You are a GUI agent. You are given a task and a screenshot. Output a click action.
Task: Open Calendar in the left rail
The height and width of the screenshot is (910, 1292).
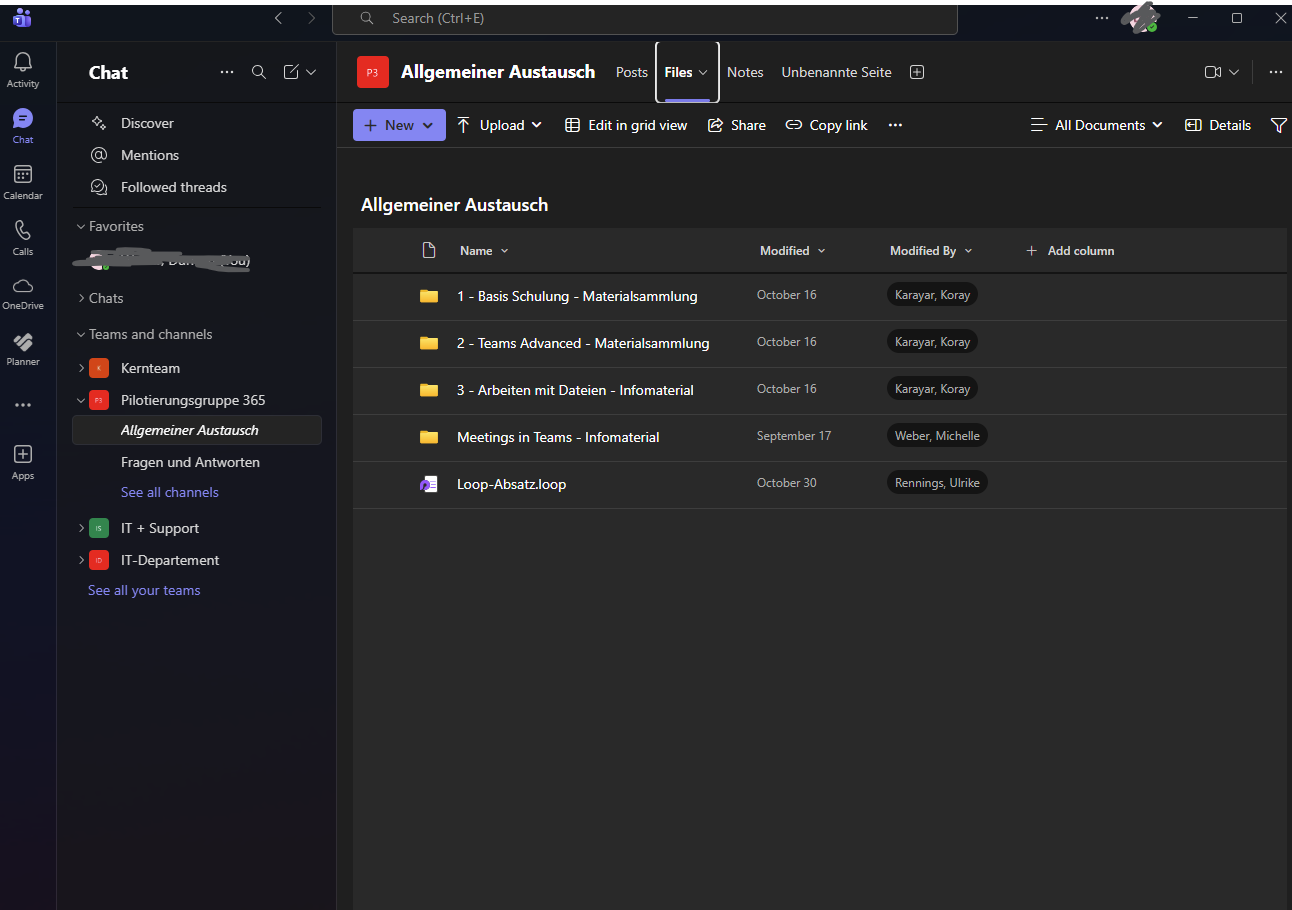tap(22, 175)
